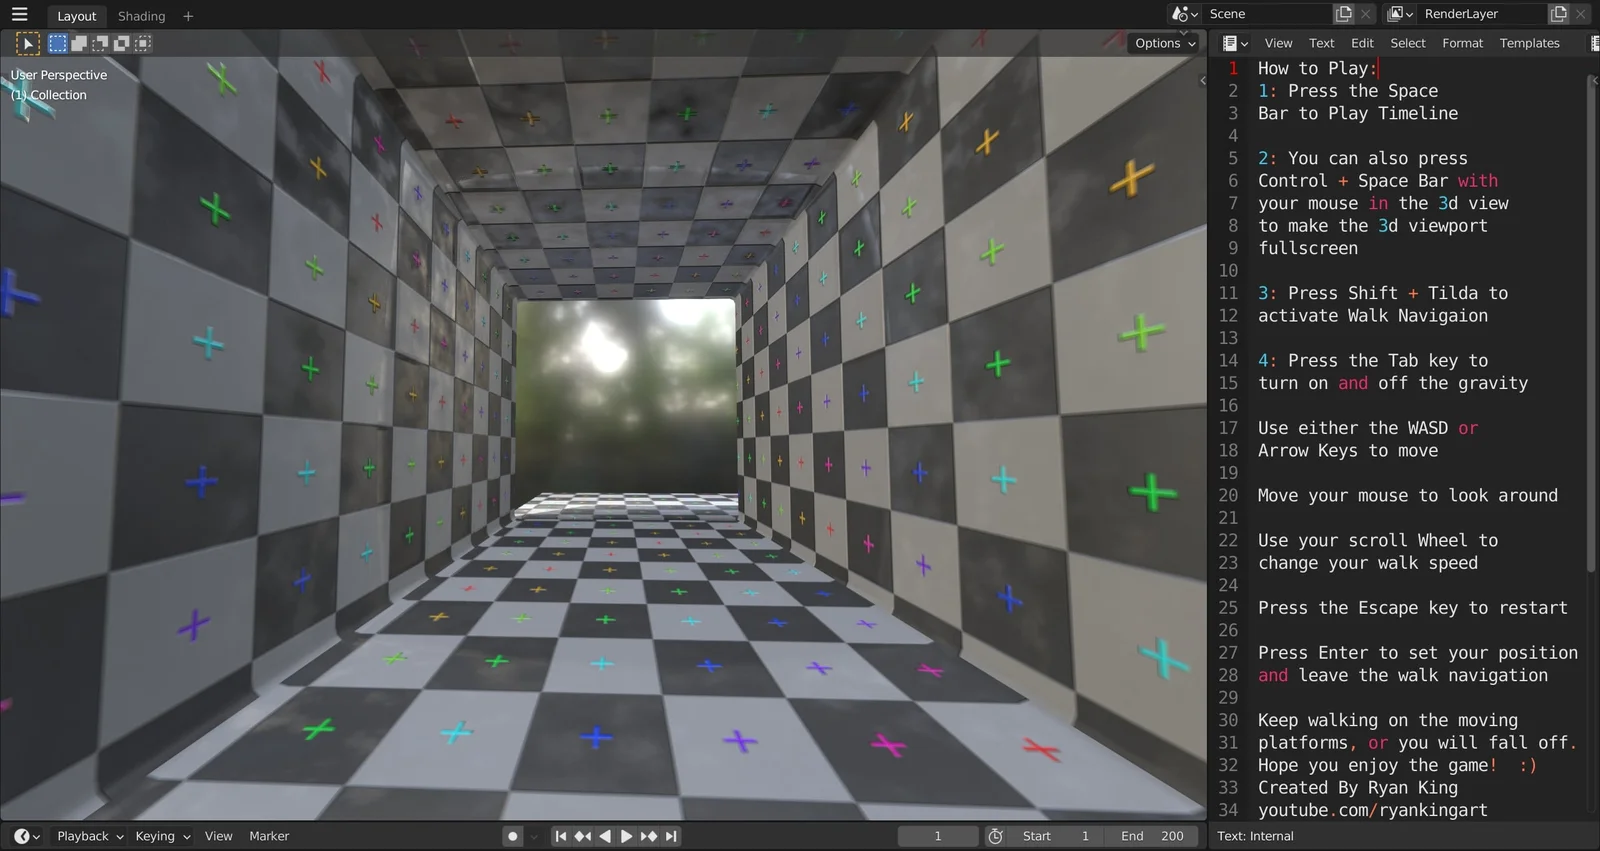Jump to the end frame

click(x=671, y=836)
